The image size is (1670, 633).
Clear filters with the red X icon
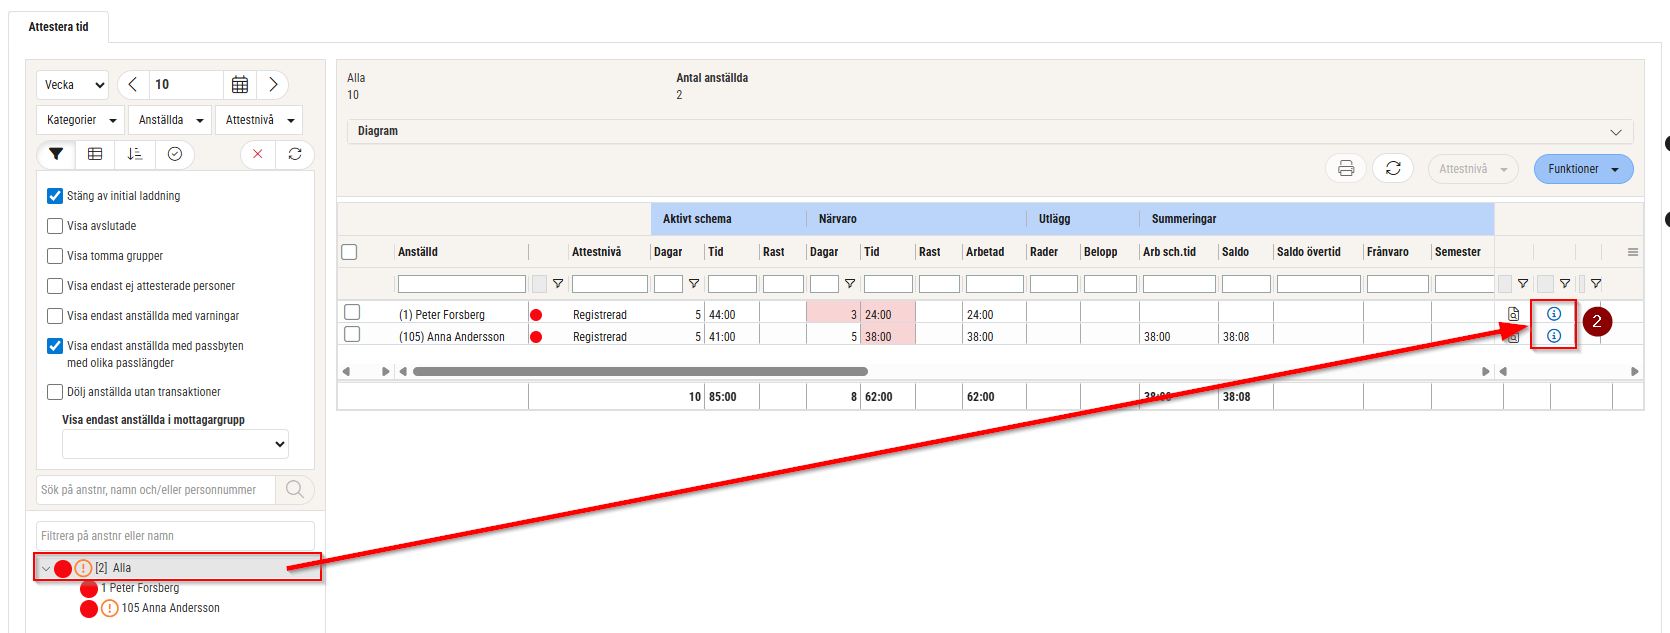point(258,154)
